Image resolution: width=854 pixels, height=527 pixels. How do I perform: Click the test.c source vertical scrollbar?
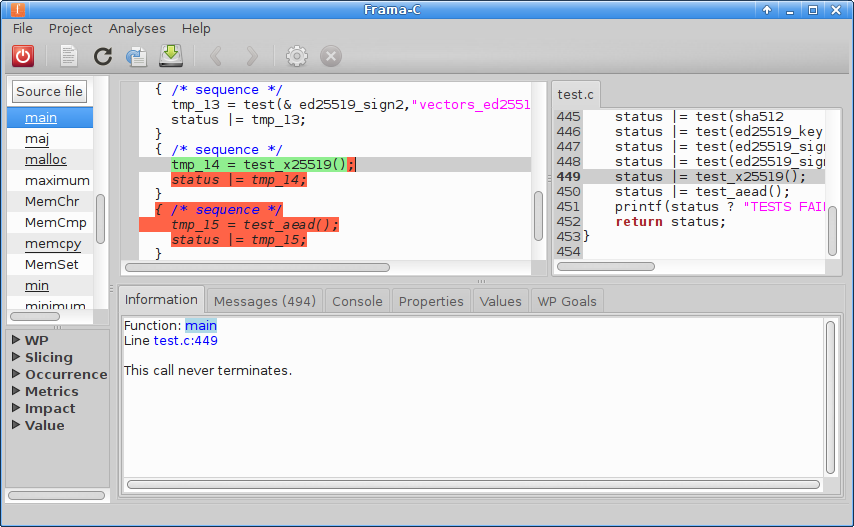click(x=832, y=231)
